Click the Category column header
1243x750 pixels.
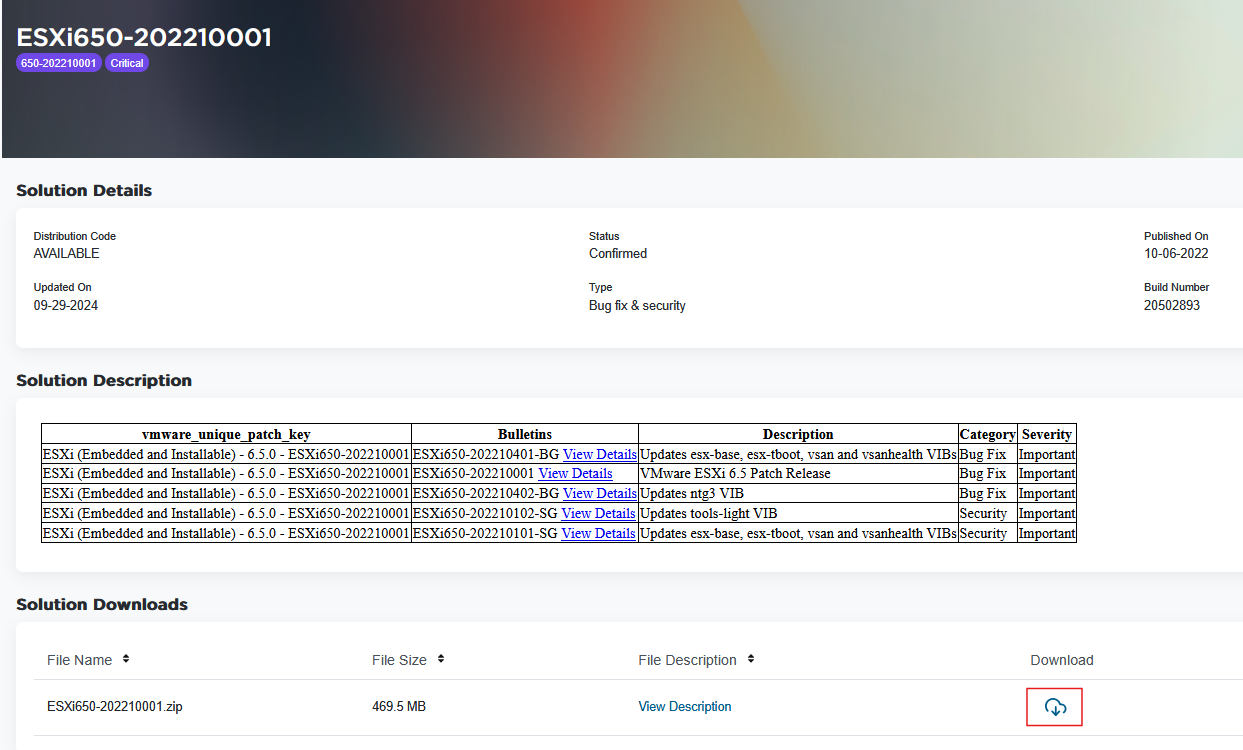[x=988, y=434]
